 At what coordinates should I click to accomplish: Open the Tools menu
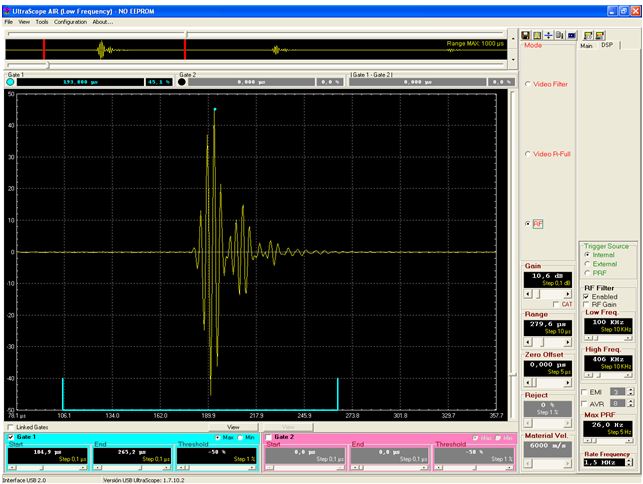pos(41,21)
